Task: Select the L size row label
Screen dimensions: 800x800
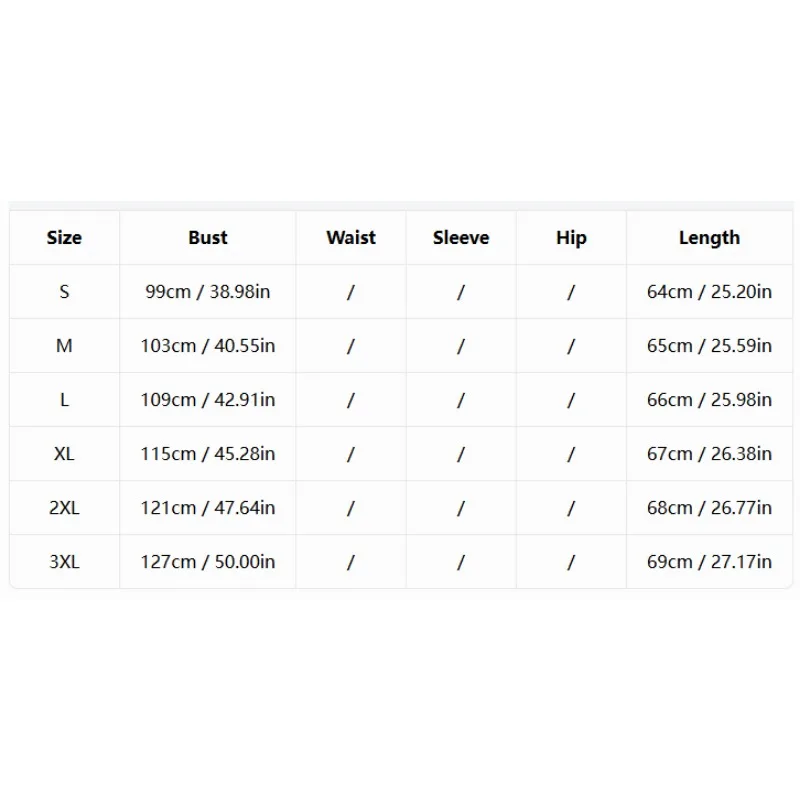Action: [x=64, y=400]
